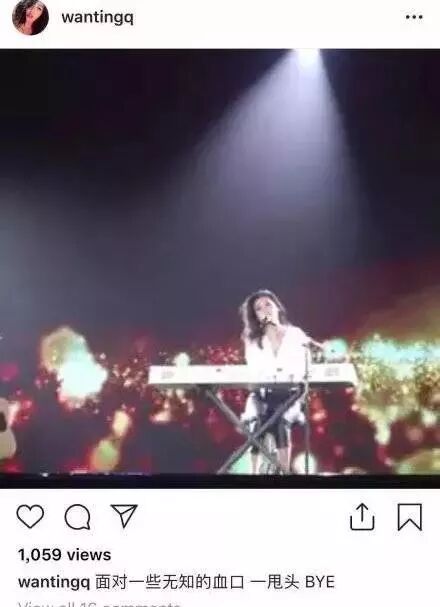Send post using the paper plane icon

124,516
